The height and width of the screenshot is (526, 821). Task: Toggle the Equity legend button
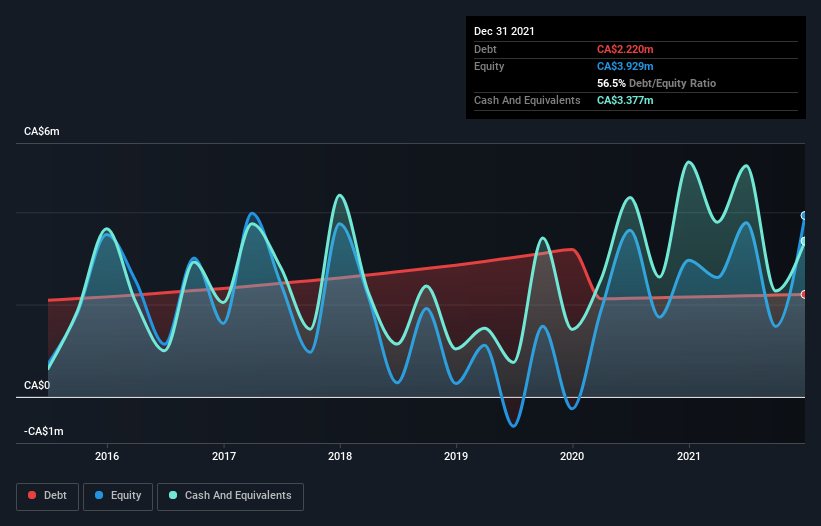click(x=118, y=496)
